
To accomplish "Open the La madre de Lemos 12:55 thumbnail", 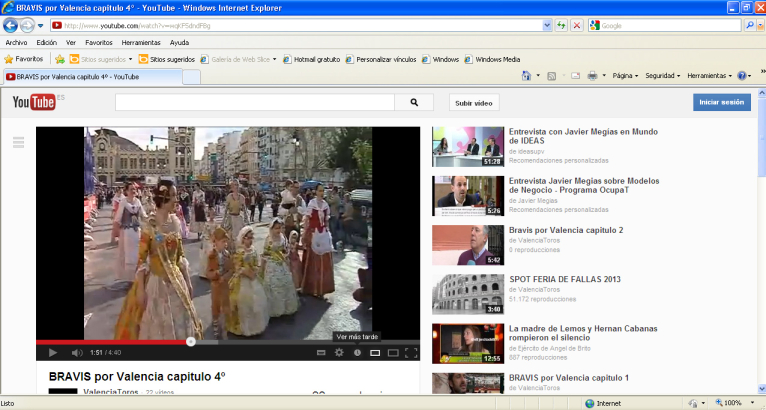I will coord(468,344).
